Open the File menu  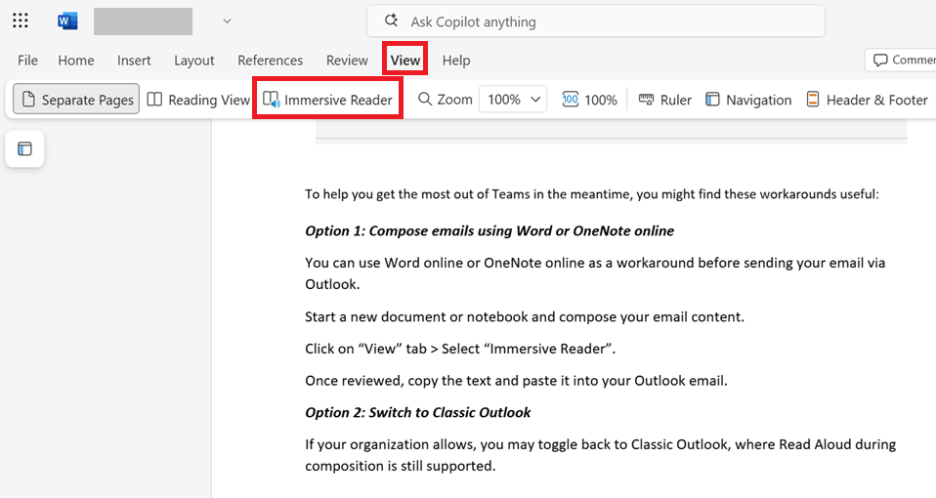27,60
